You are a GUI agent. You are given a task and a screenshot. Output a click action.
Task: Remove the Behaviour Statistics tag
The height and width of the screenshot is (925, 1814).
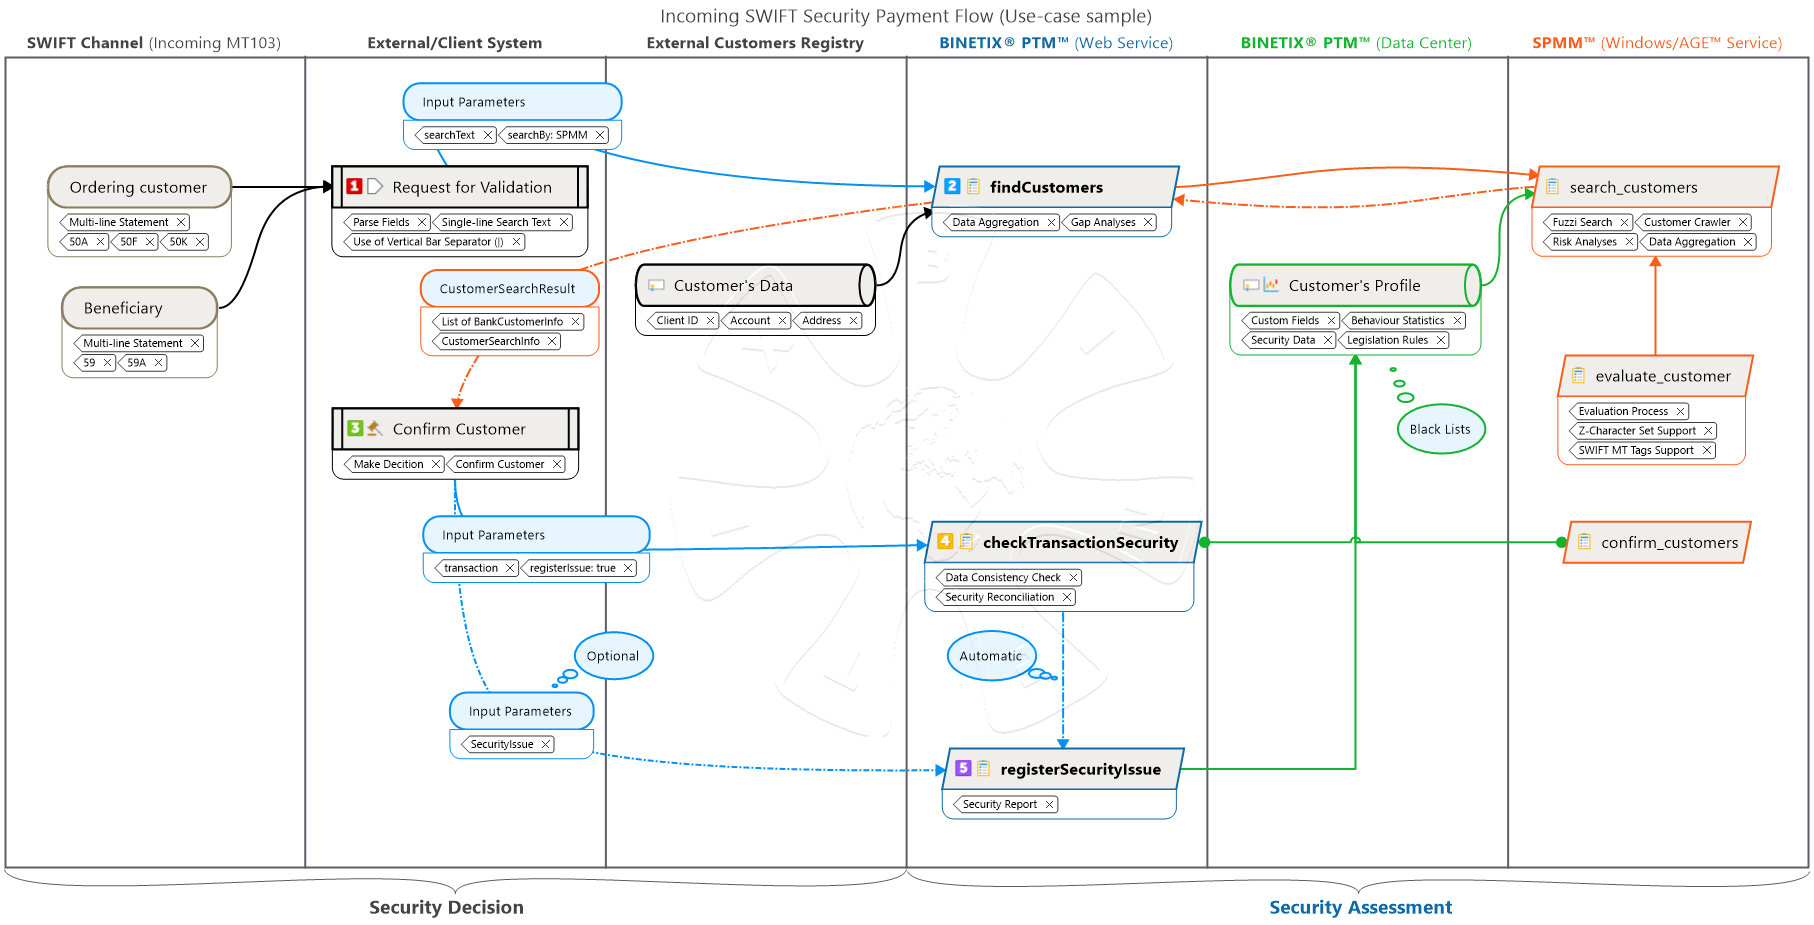point(1457,321)
